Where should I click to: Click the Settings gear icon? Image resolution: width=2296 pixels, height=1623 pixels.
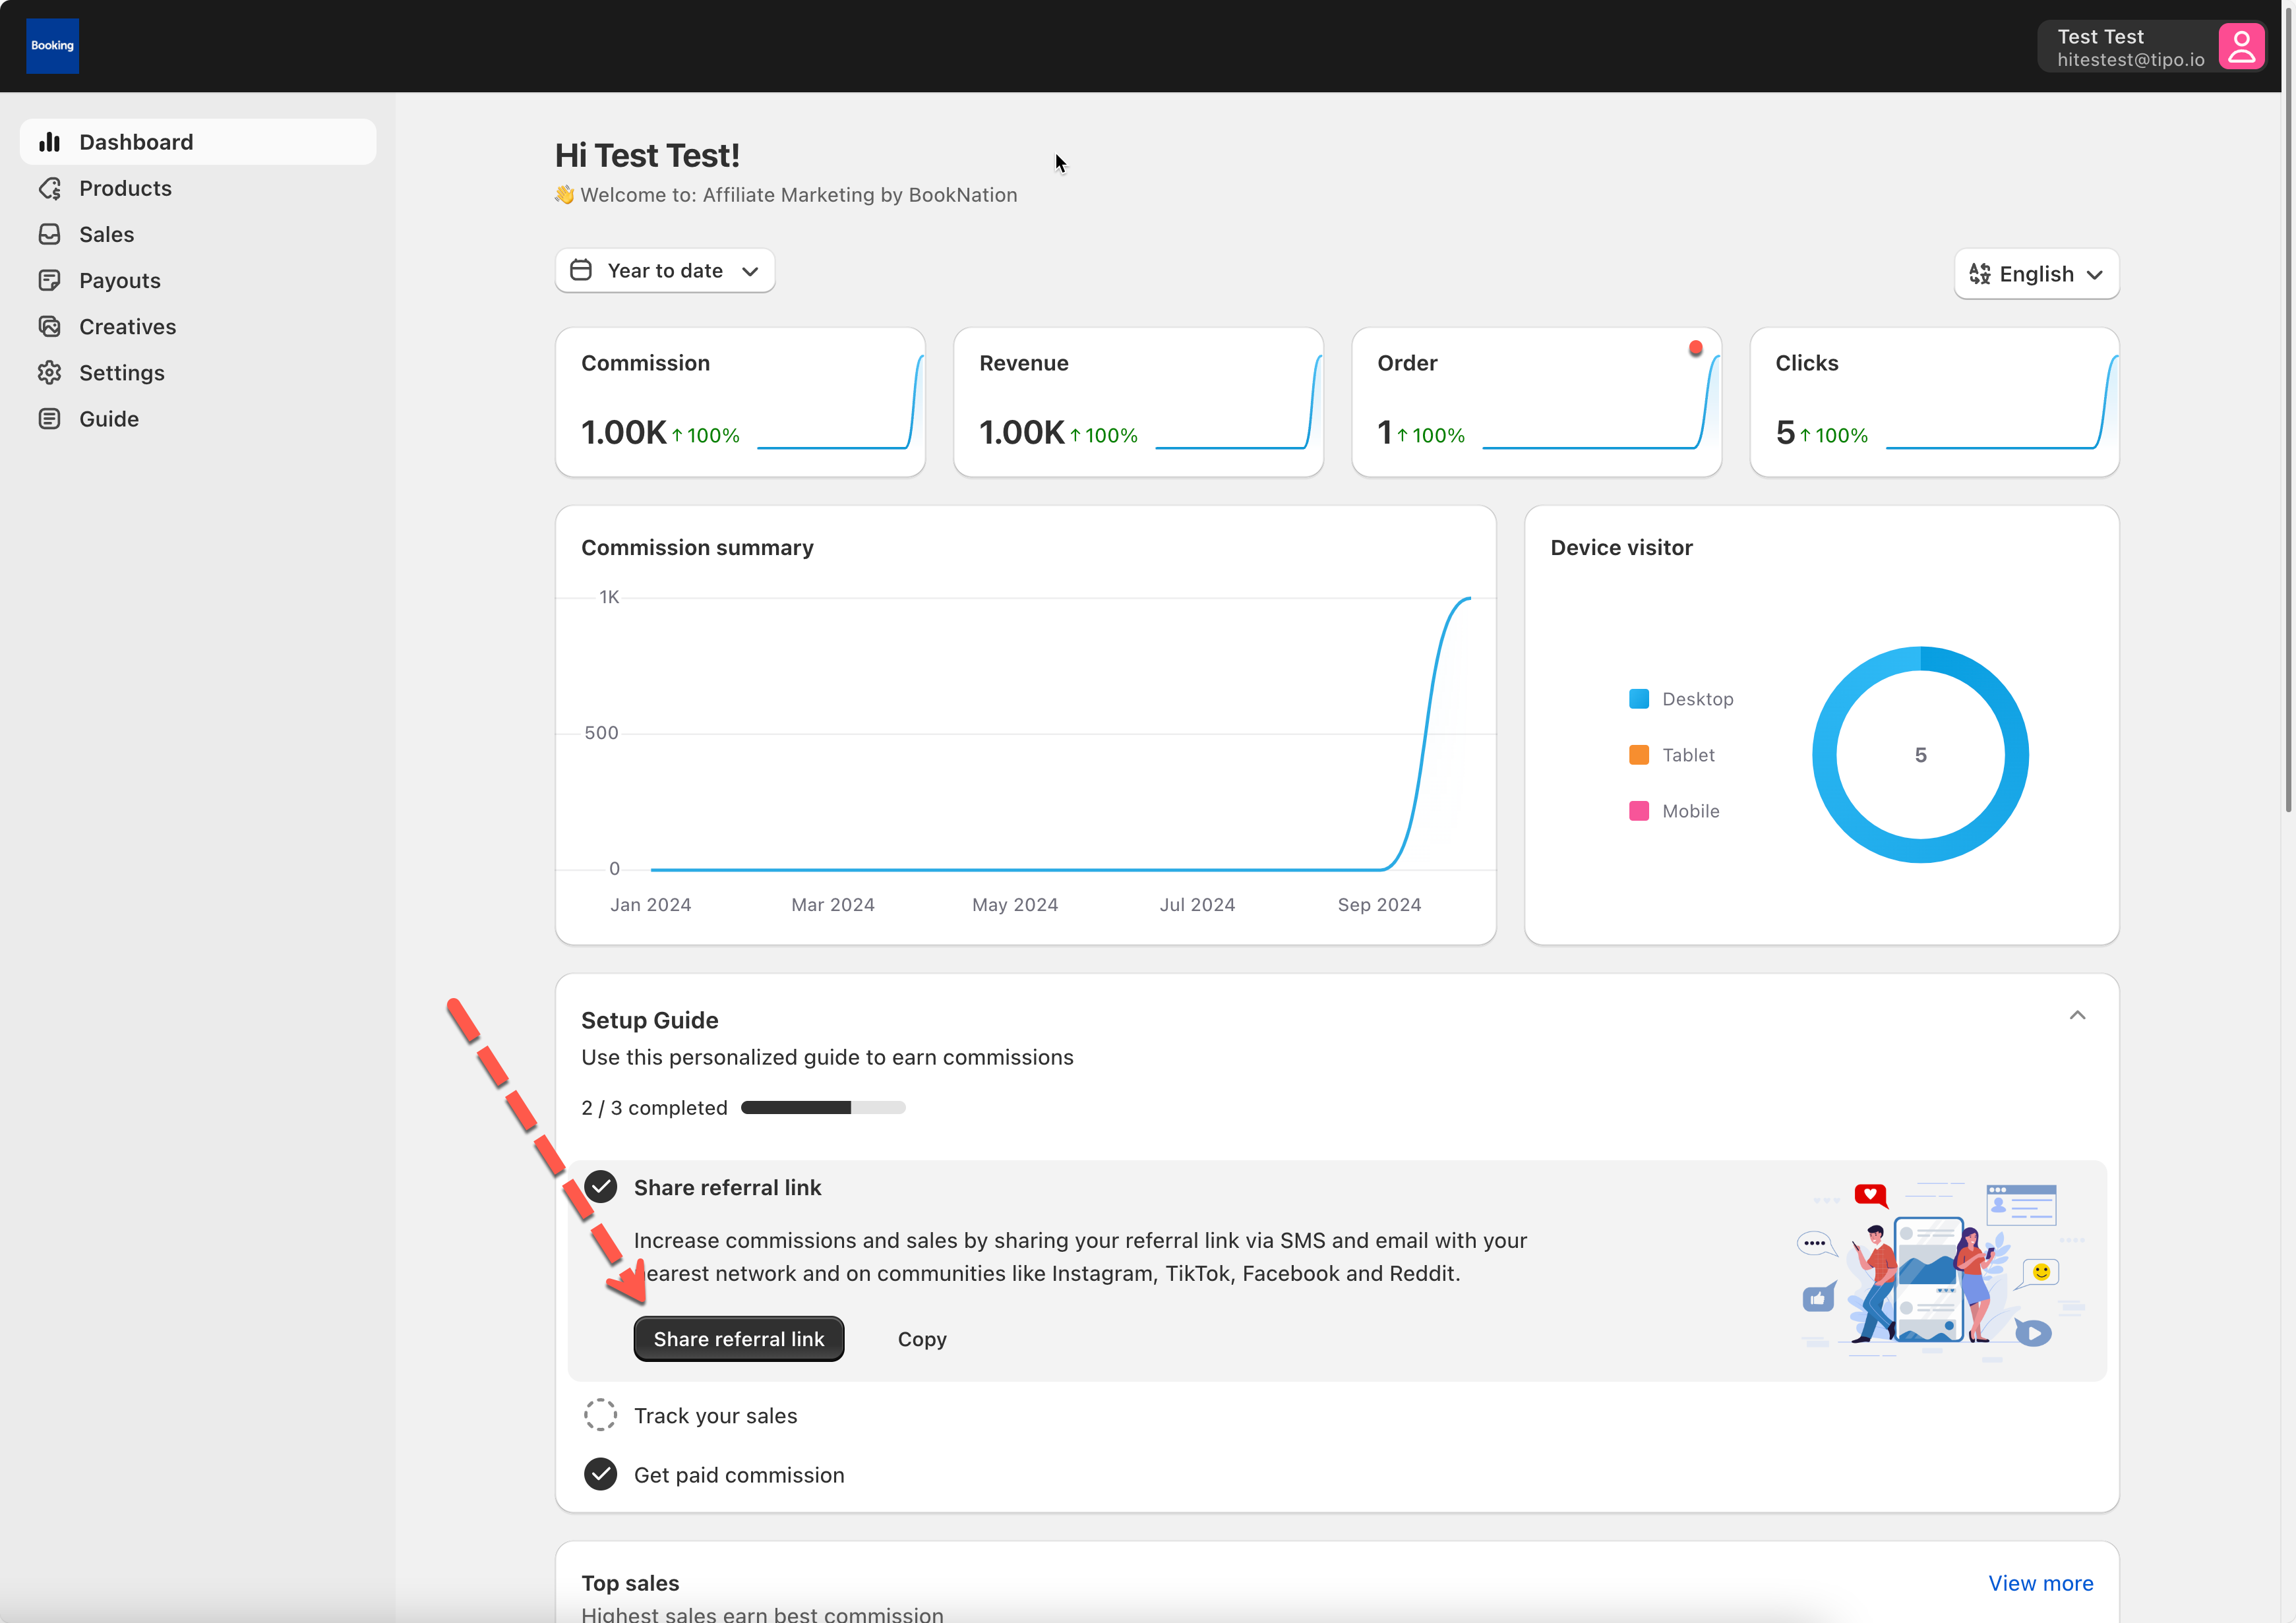point(49,373)
